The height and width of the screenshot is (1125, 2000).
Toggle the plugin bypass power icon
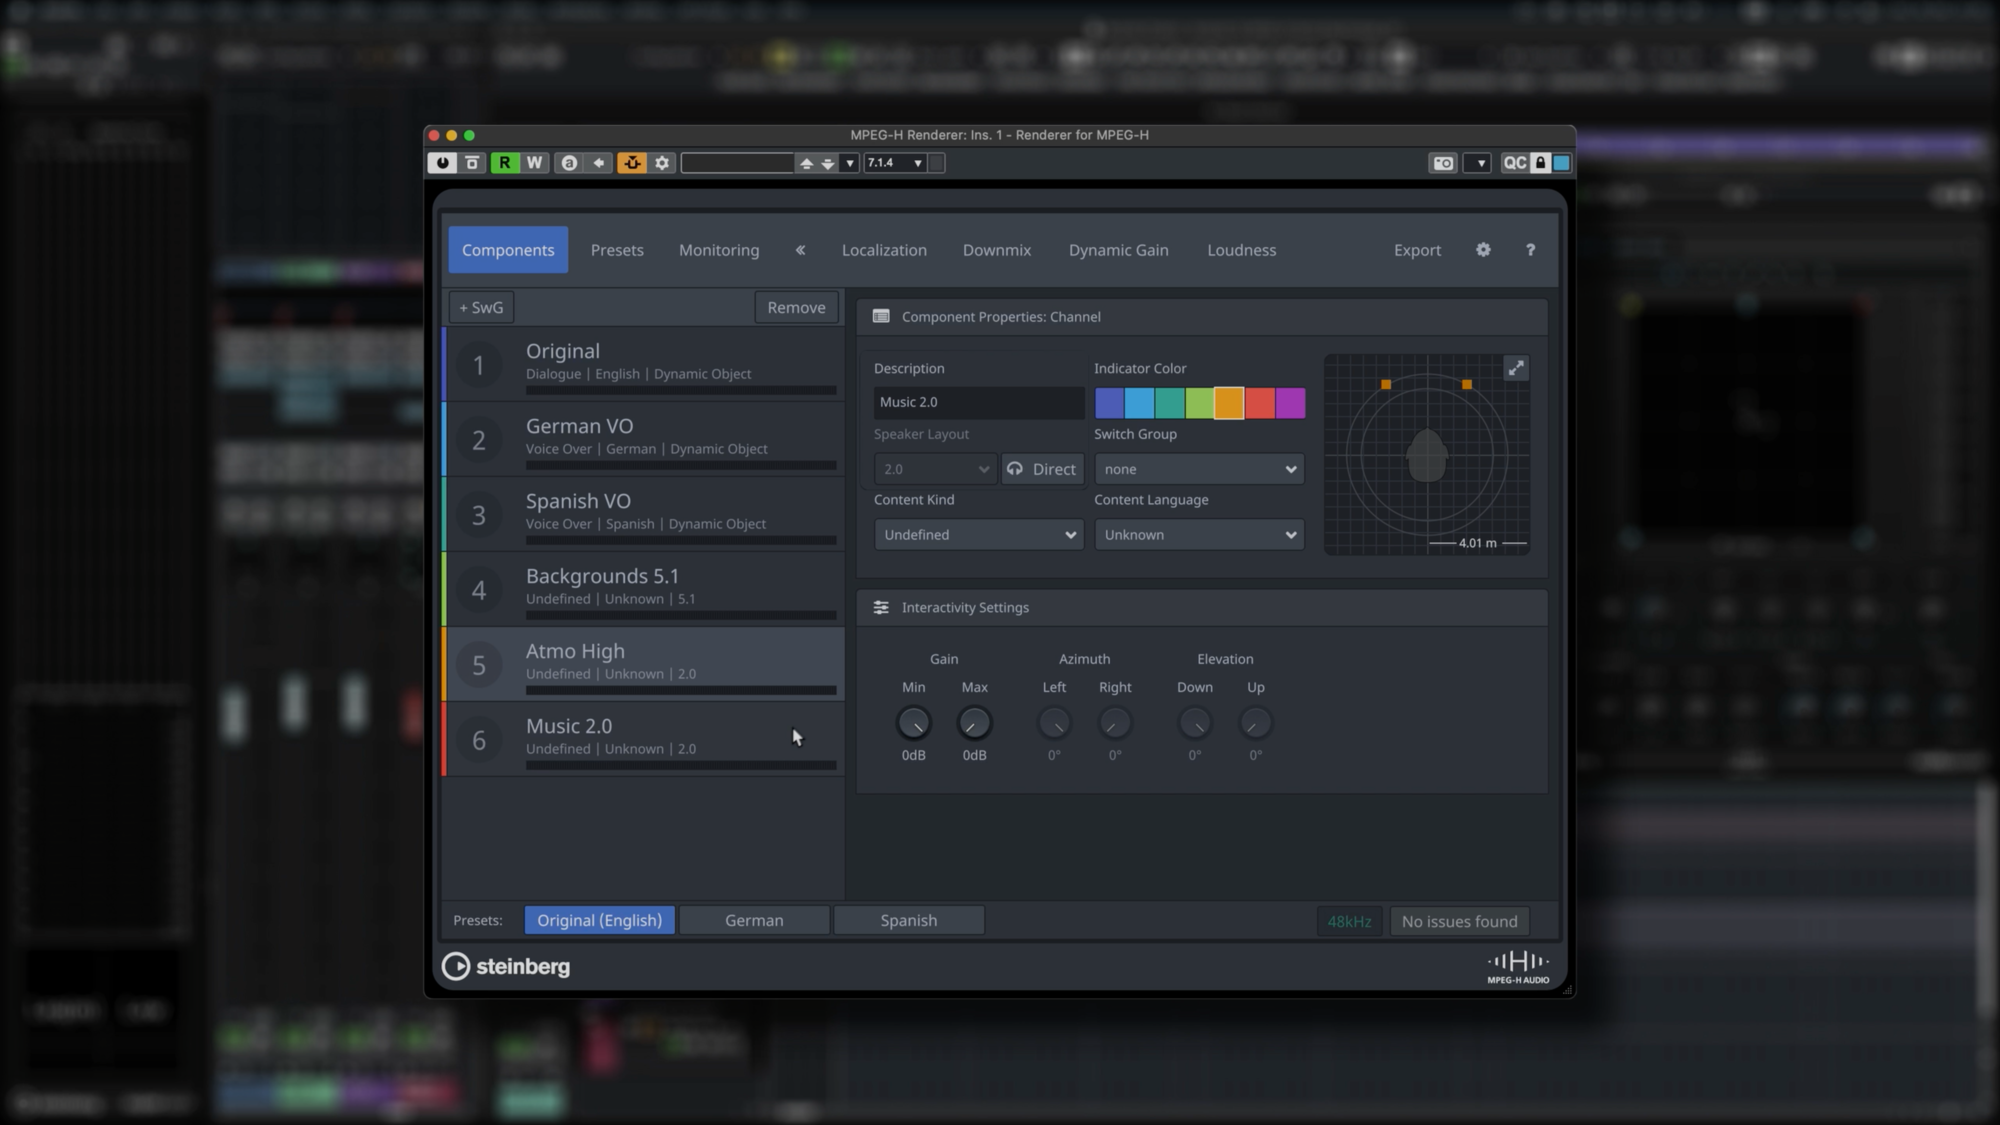441,162
